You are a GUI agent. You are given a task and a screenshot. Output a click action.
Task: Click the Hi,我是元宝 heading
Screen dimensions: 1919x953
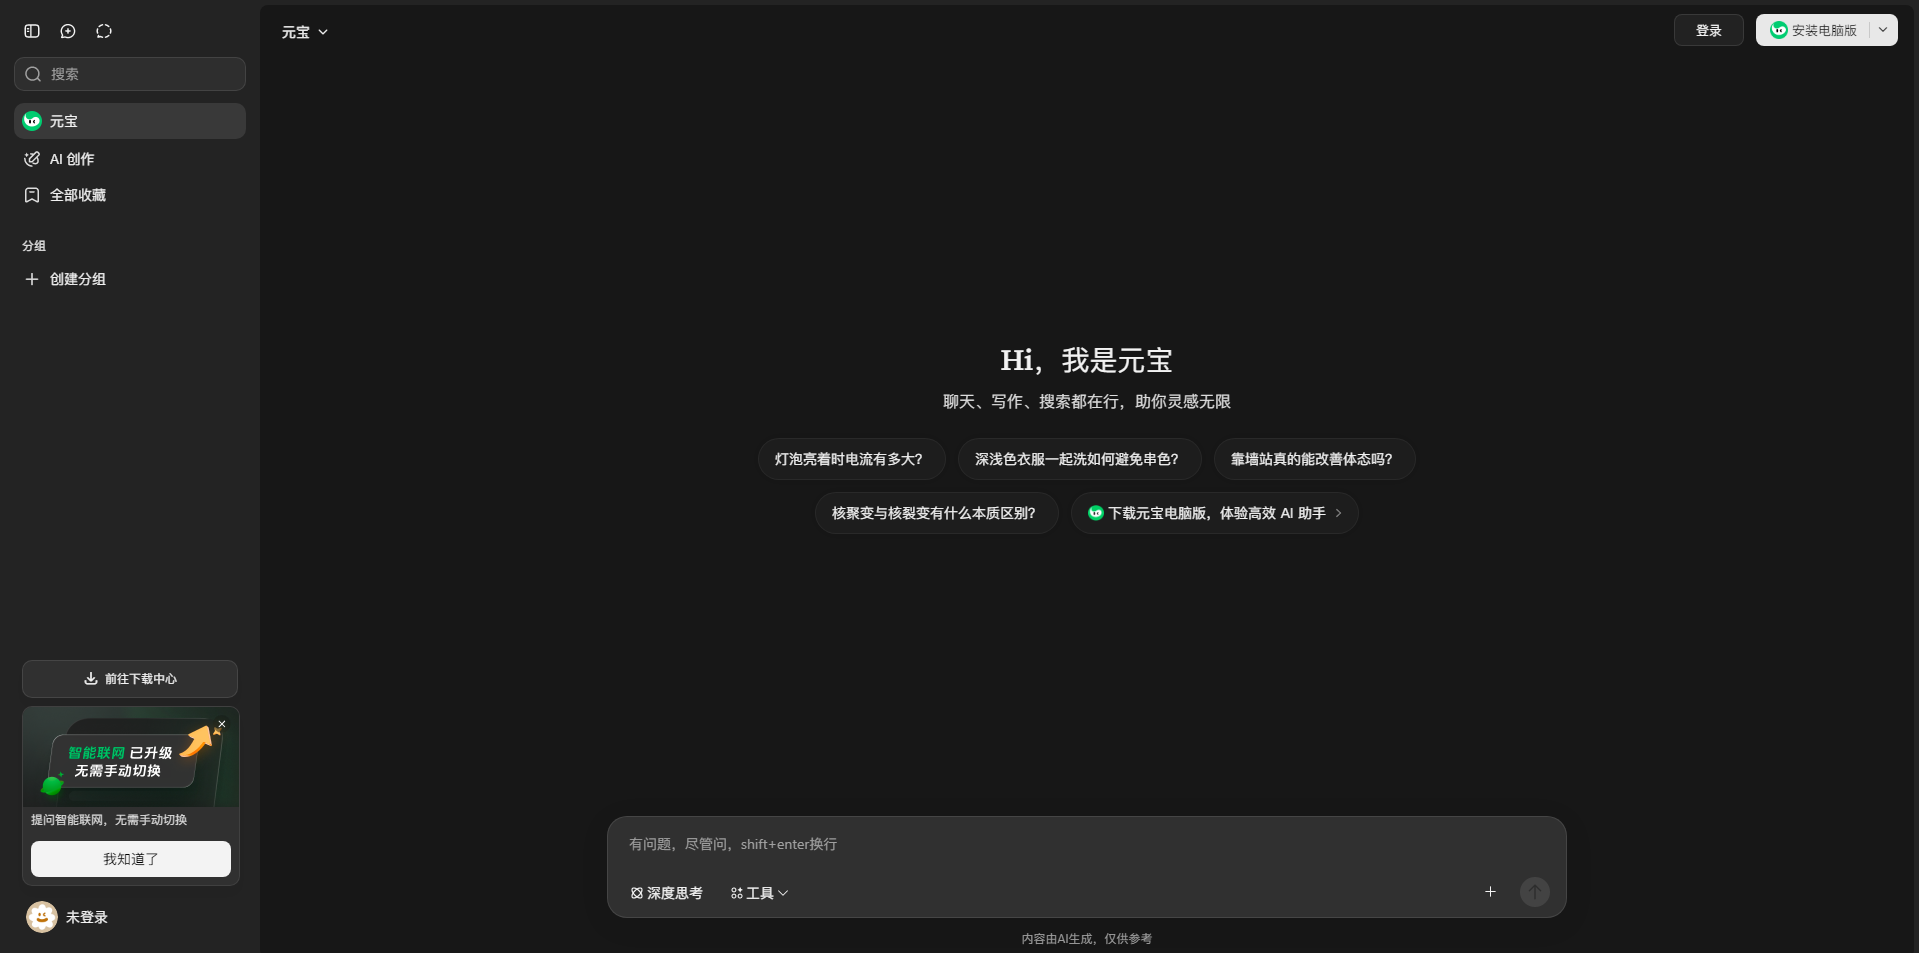1086,360
